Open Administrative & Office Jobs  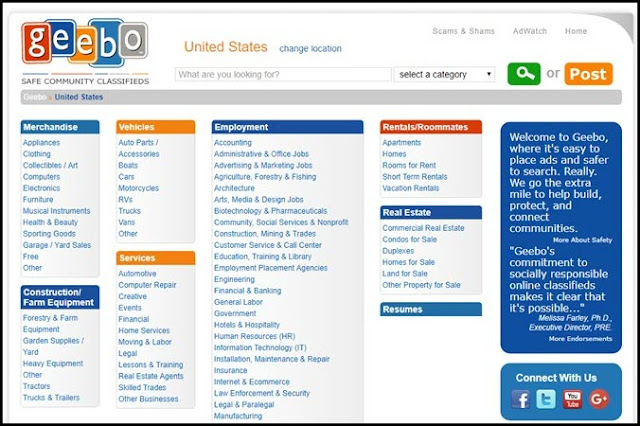tap(261, 154)
